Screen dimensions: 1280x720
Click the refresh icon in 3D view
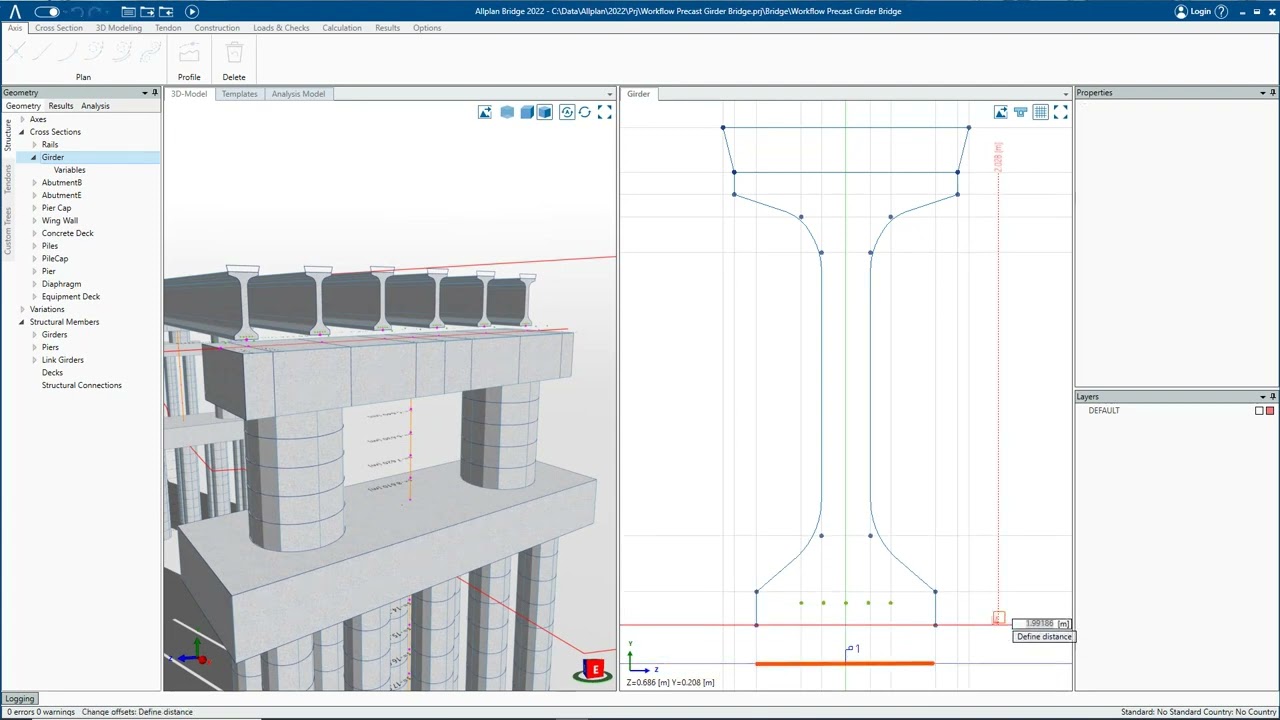point(585,112)
